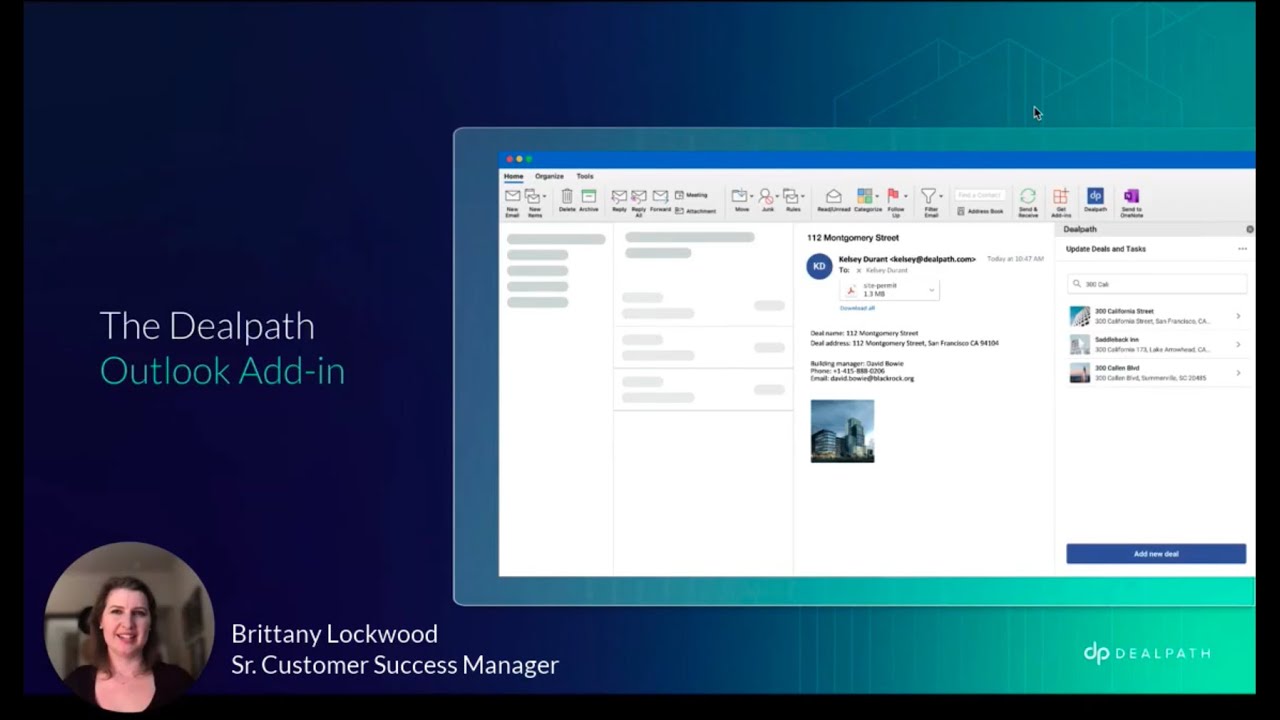Click the Saddleback Inn thumbnail
1280x720 pixels.
pyautogui.click(x=1080, y=345)
